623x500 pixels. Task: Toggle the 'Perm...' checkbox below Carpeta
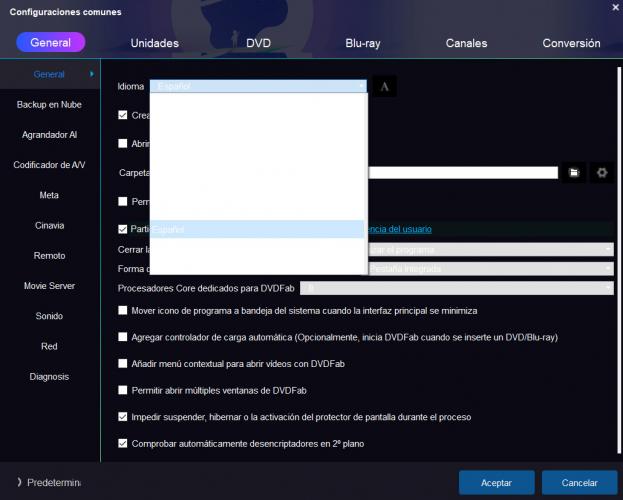click(122, 201)
